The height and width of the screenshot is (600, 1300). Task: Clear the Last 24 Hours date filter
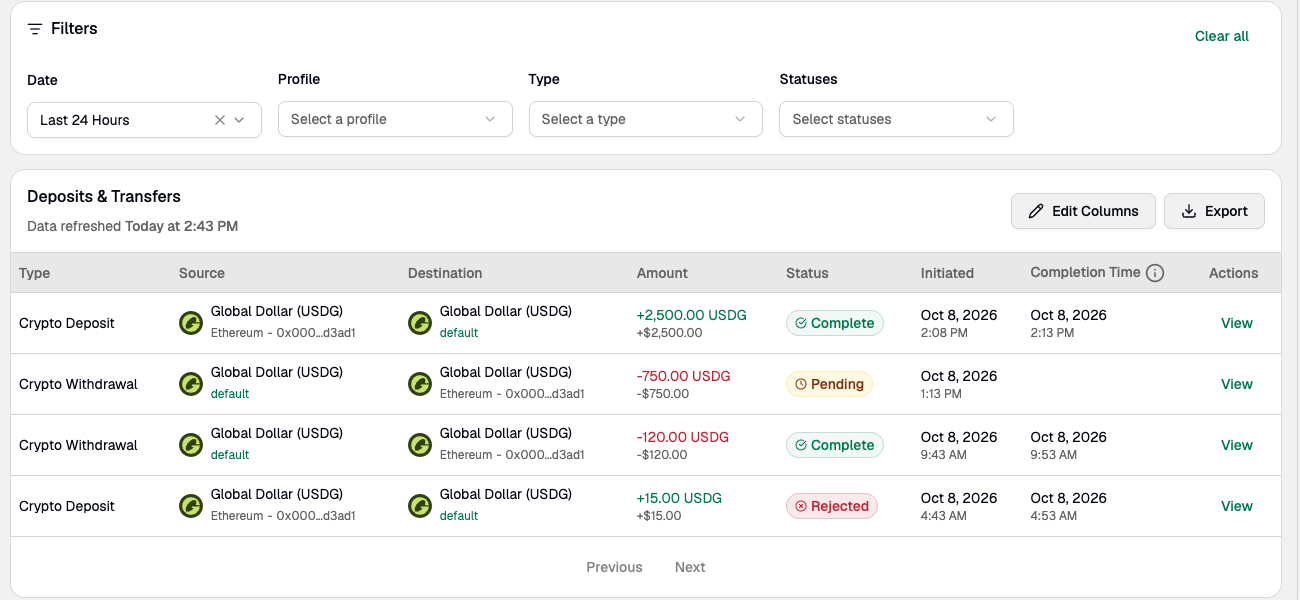220,120
